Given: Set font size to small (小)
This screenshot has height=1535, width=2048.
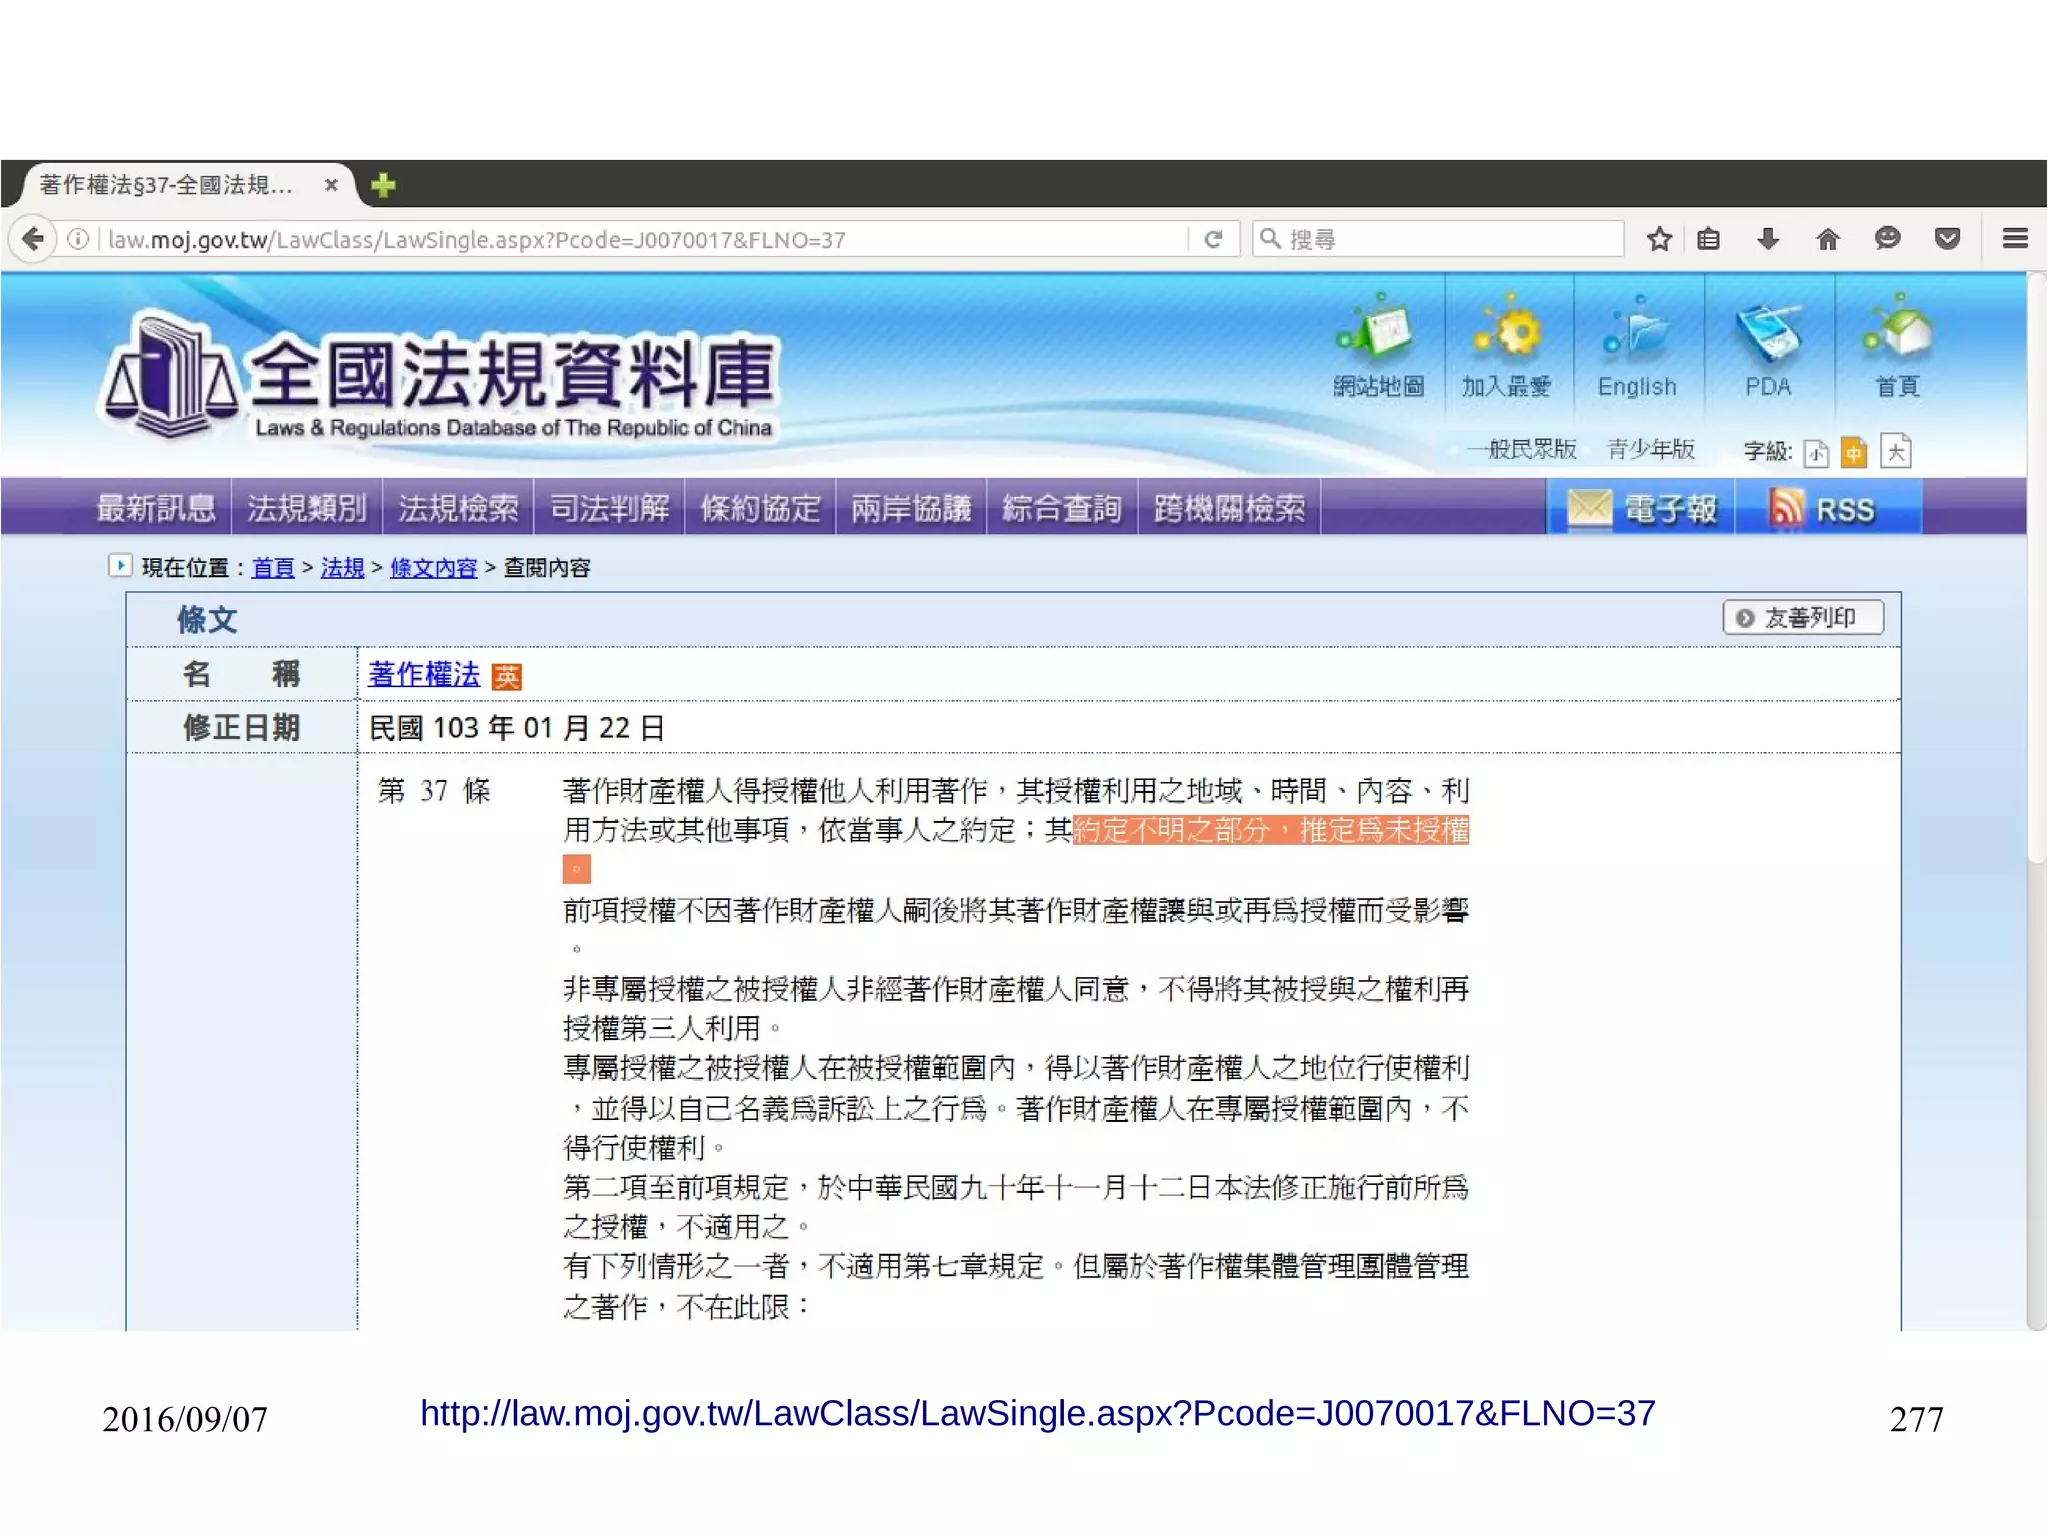Looking at the screenshot, I should [1816, 454].
